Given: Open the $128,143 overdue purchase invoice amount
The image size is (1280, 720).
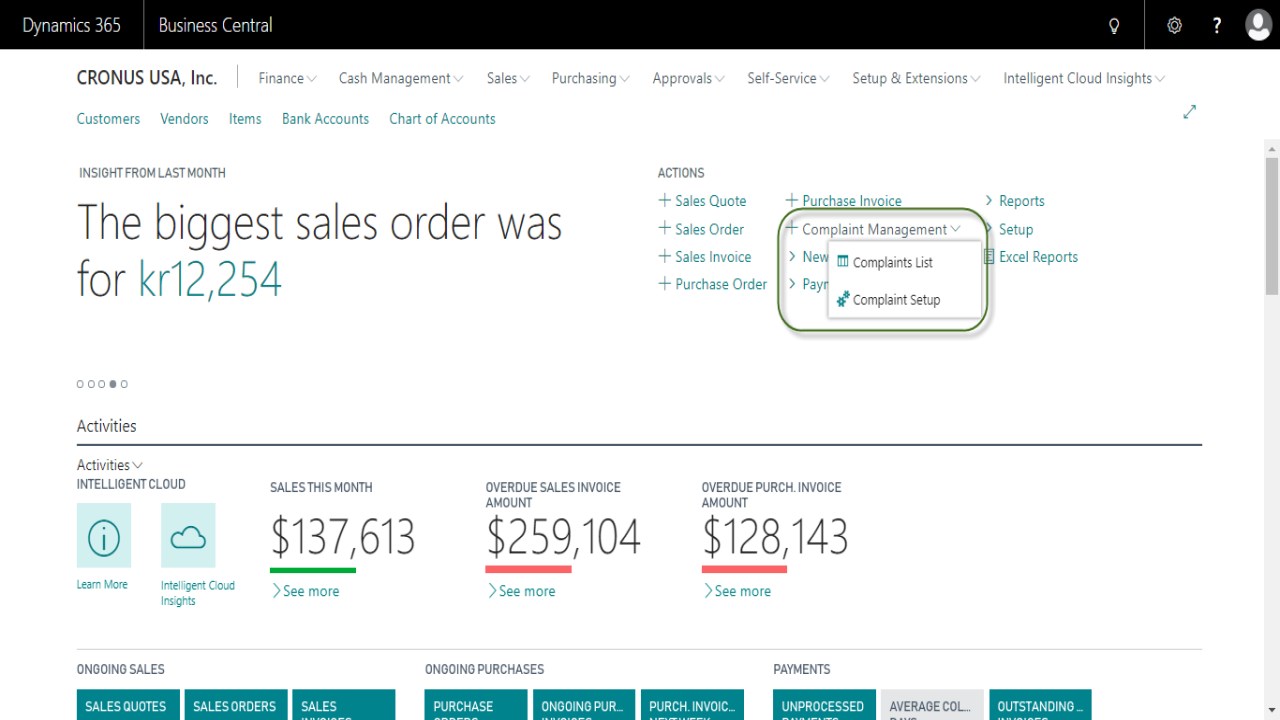Looking at the screenshot, I should (x=775, y=537).
